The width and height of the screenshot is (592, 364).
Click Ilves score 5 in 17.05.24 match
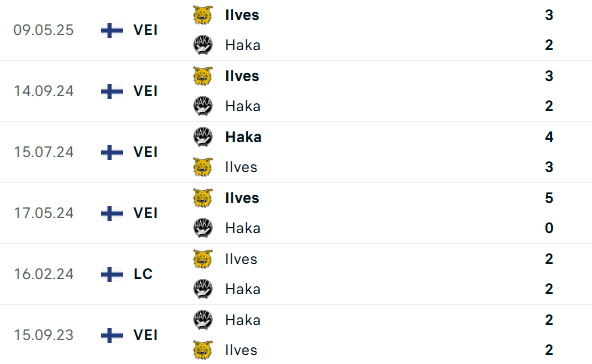tap(549, 198)
